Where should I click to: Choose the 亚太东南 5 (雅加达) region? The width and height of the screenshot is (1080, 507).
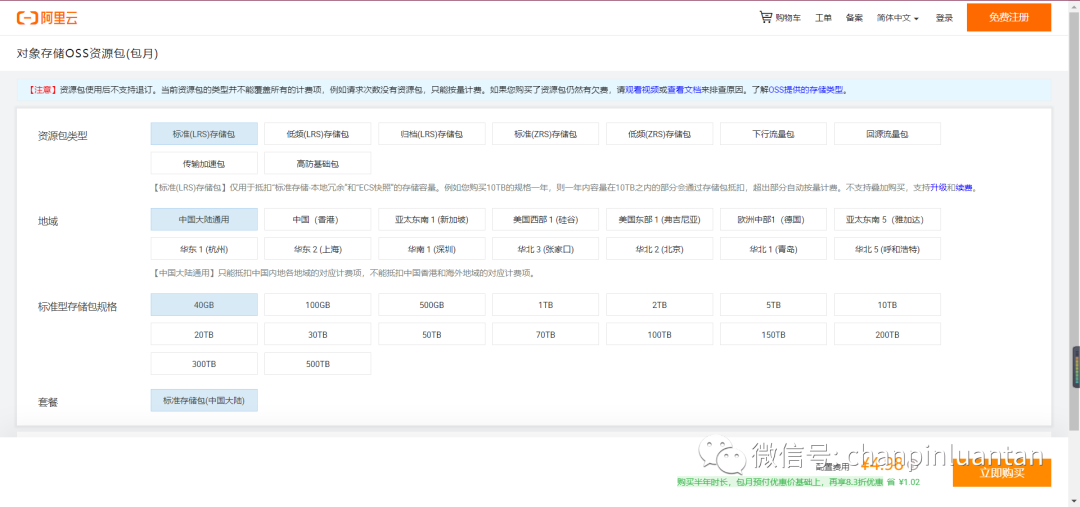tap(887, 220)
